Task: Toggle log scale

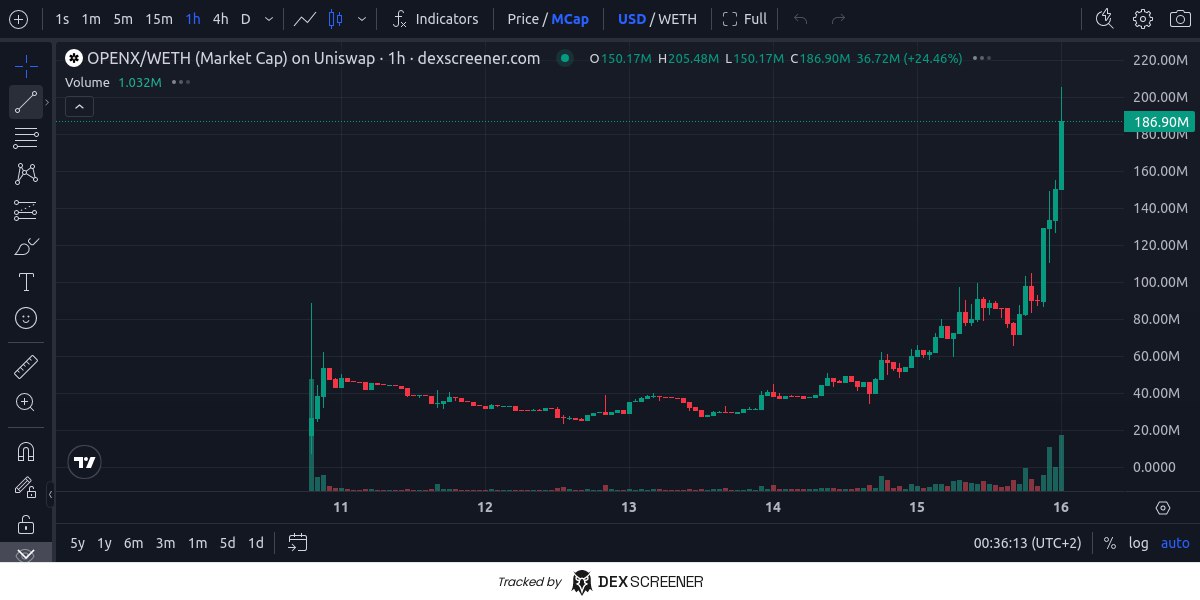Action: (1139, 543)
